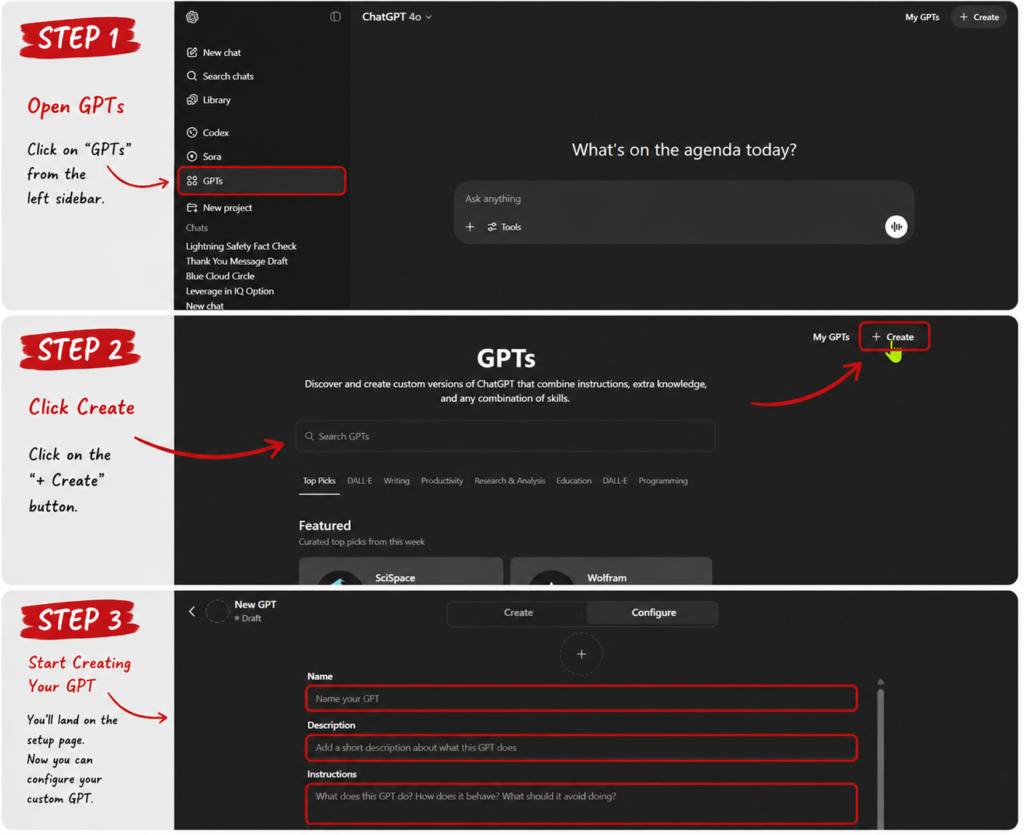This screenshot has width=1024, height=835.
Task: Start a New chat from the sidebar top
Action: 214,52
